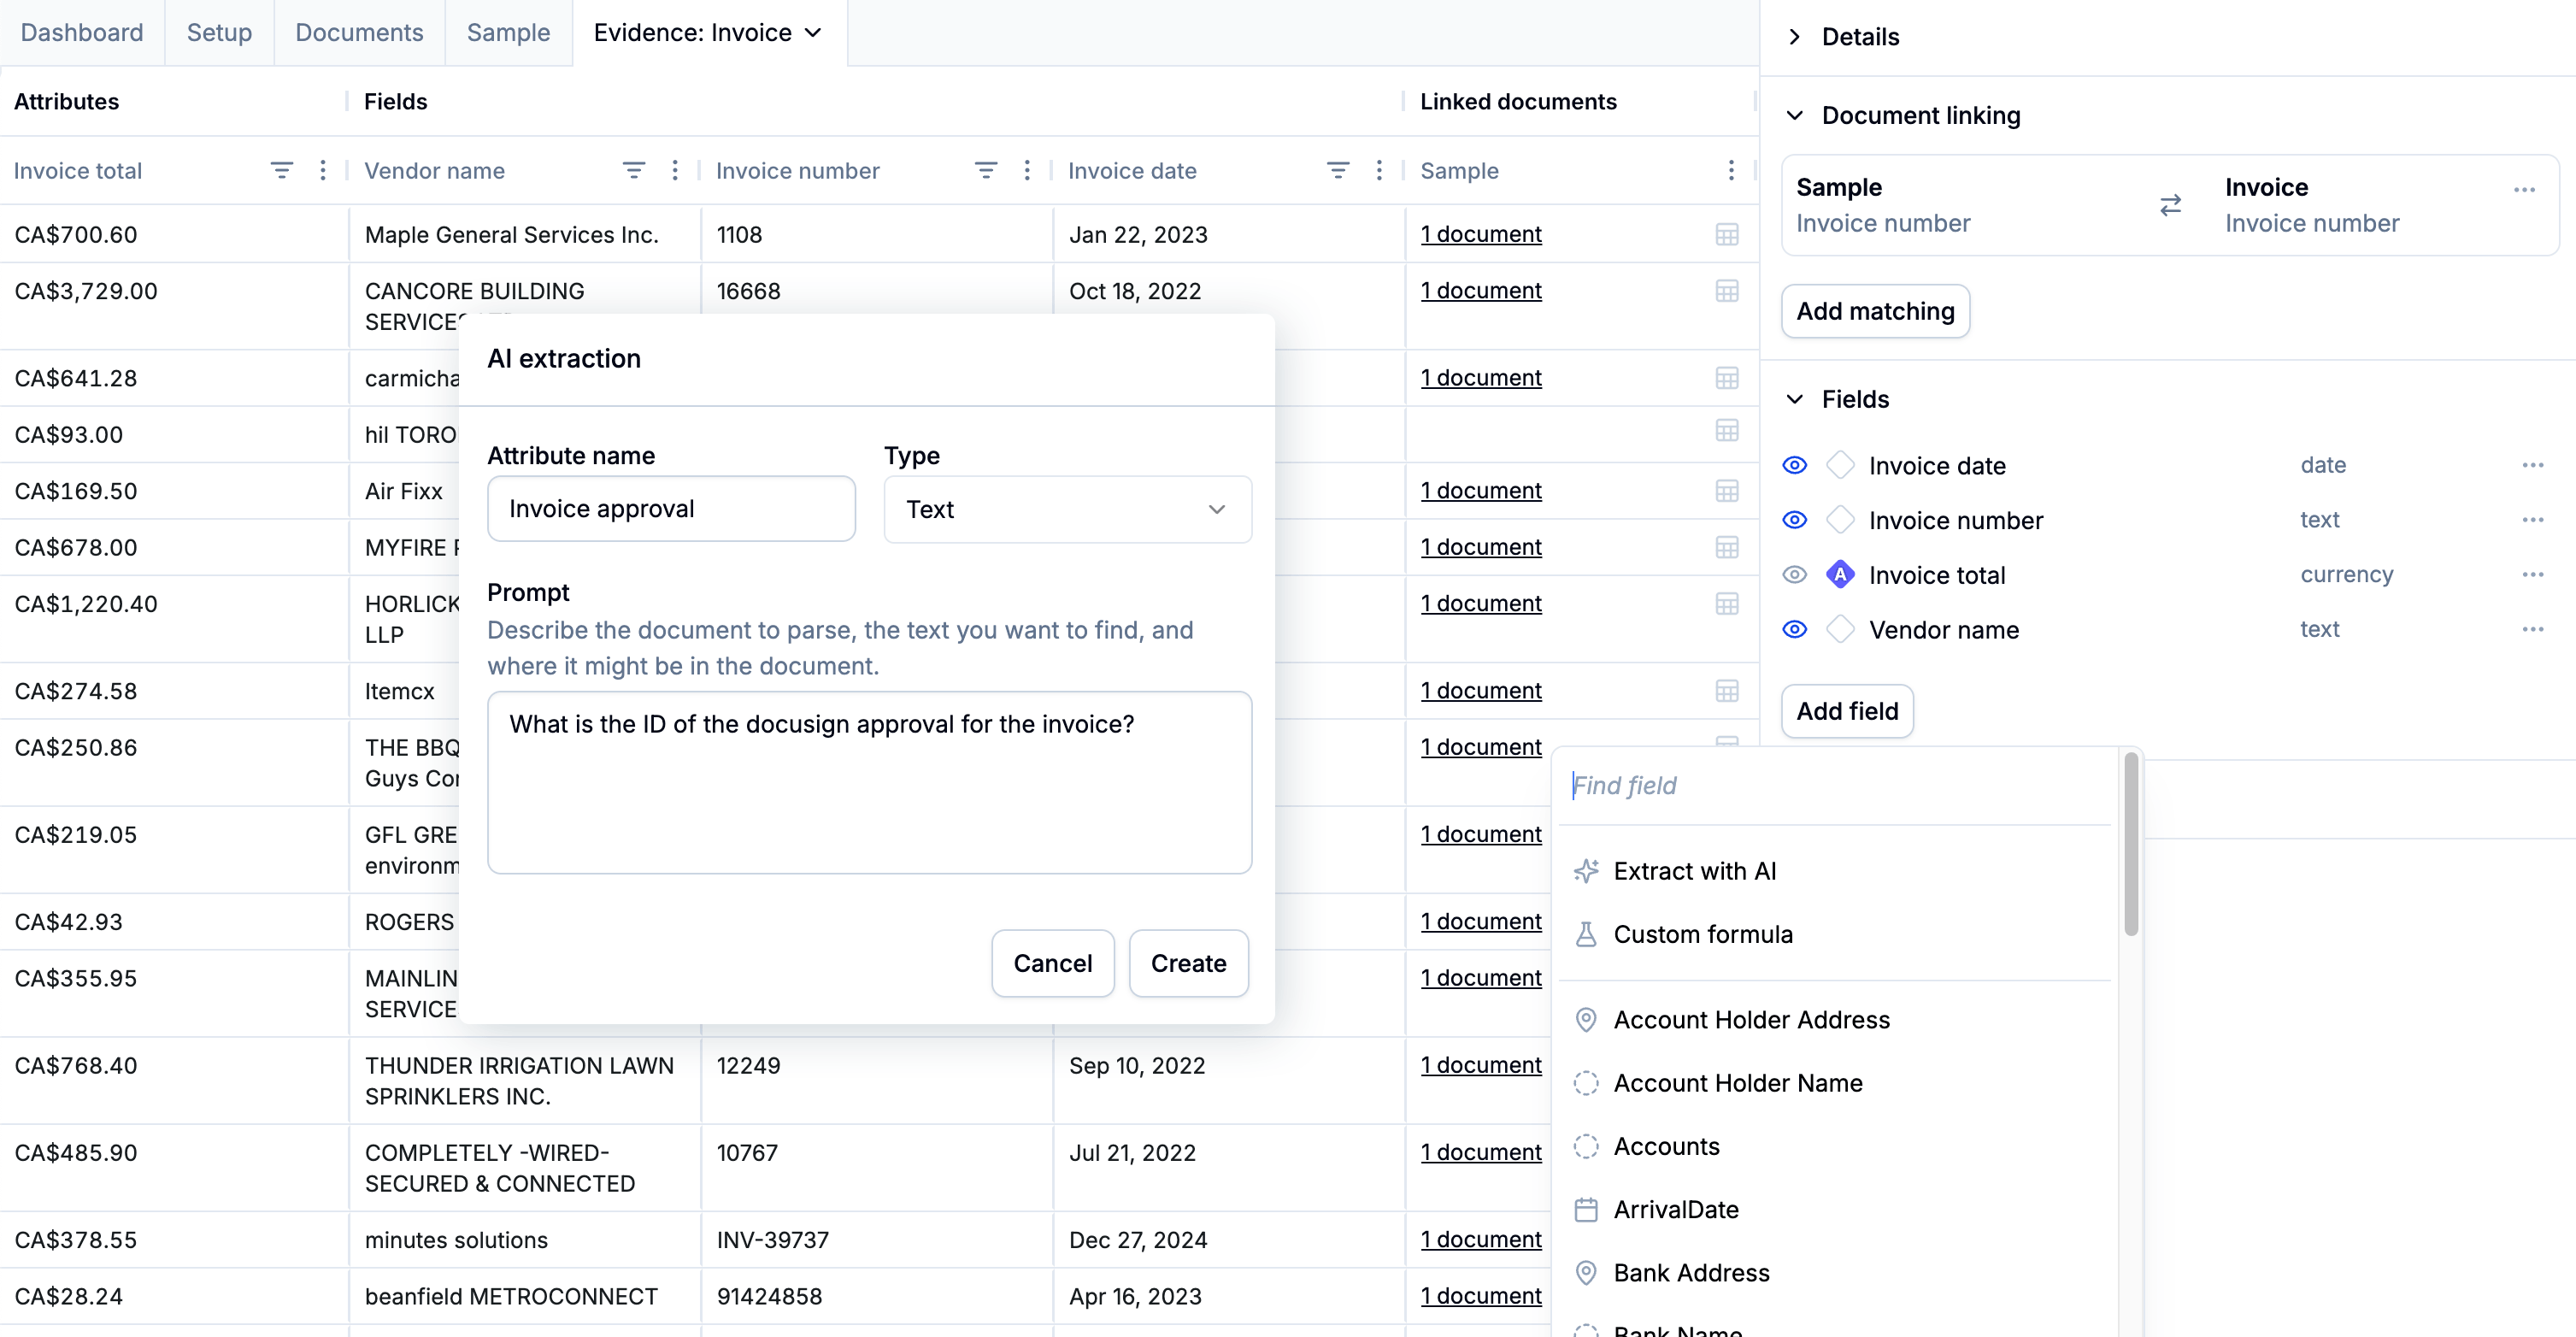The width and height of the screenshot is (2576, 1337).
Task: Open filter for Invoice total column
Action: coord(282,171)
